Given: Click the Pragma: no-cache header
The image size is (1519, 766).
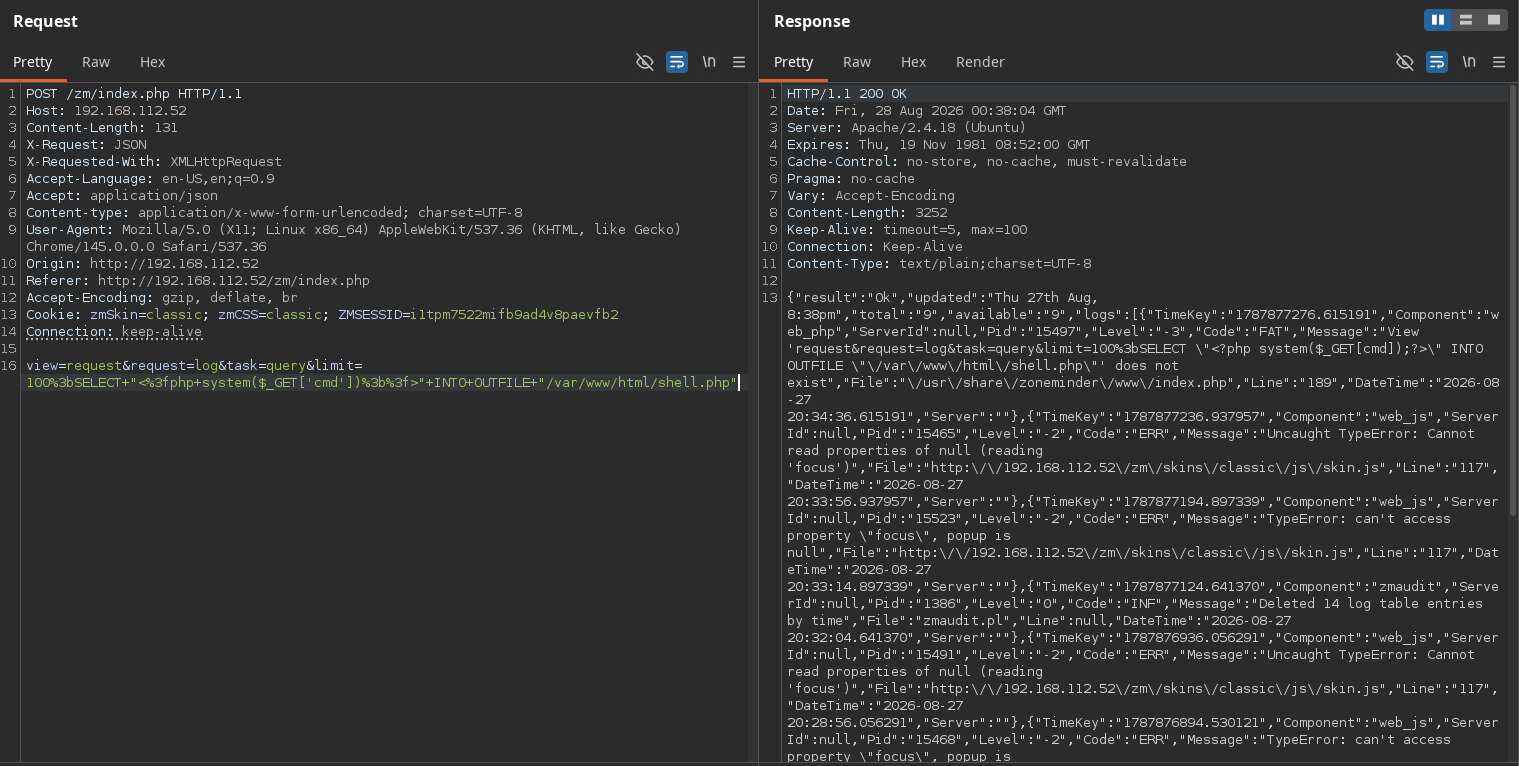Looking at the screenshot, I should (851, 179).
